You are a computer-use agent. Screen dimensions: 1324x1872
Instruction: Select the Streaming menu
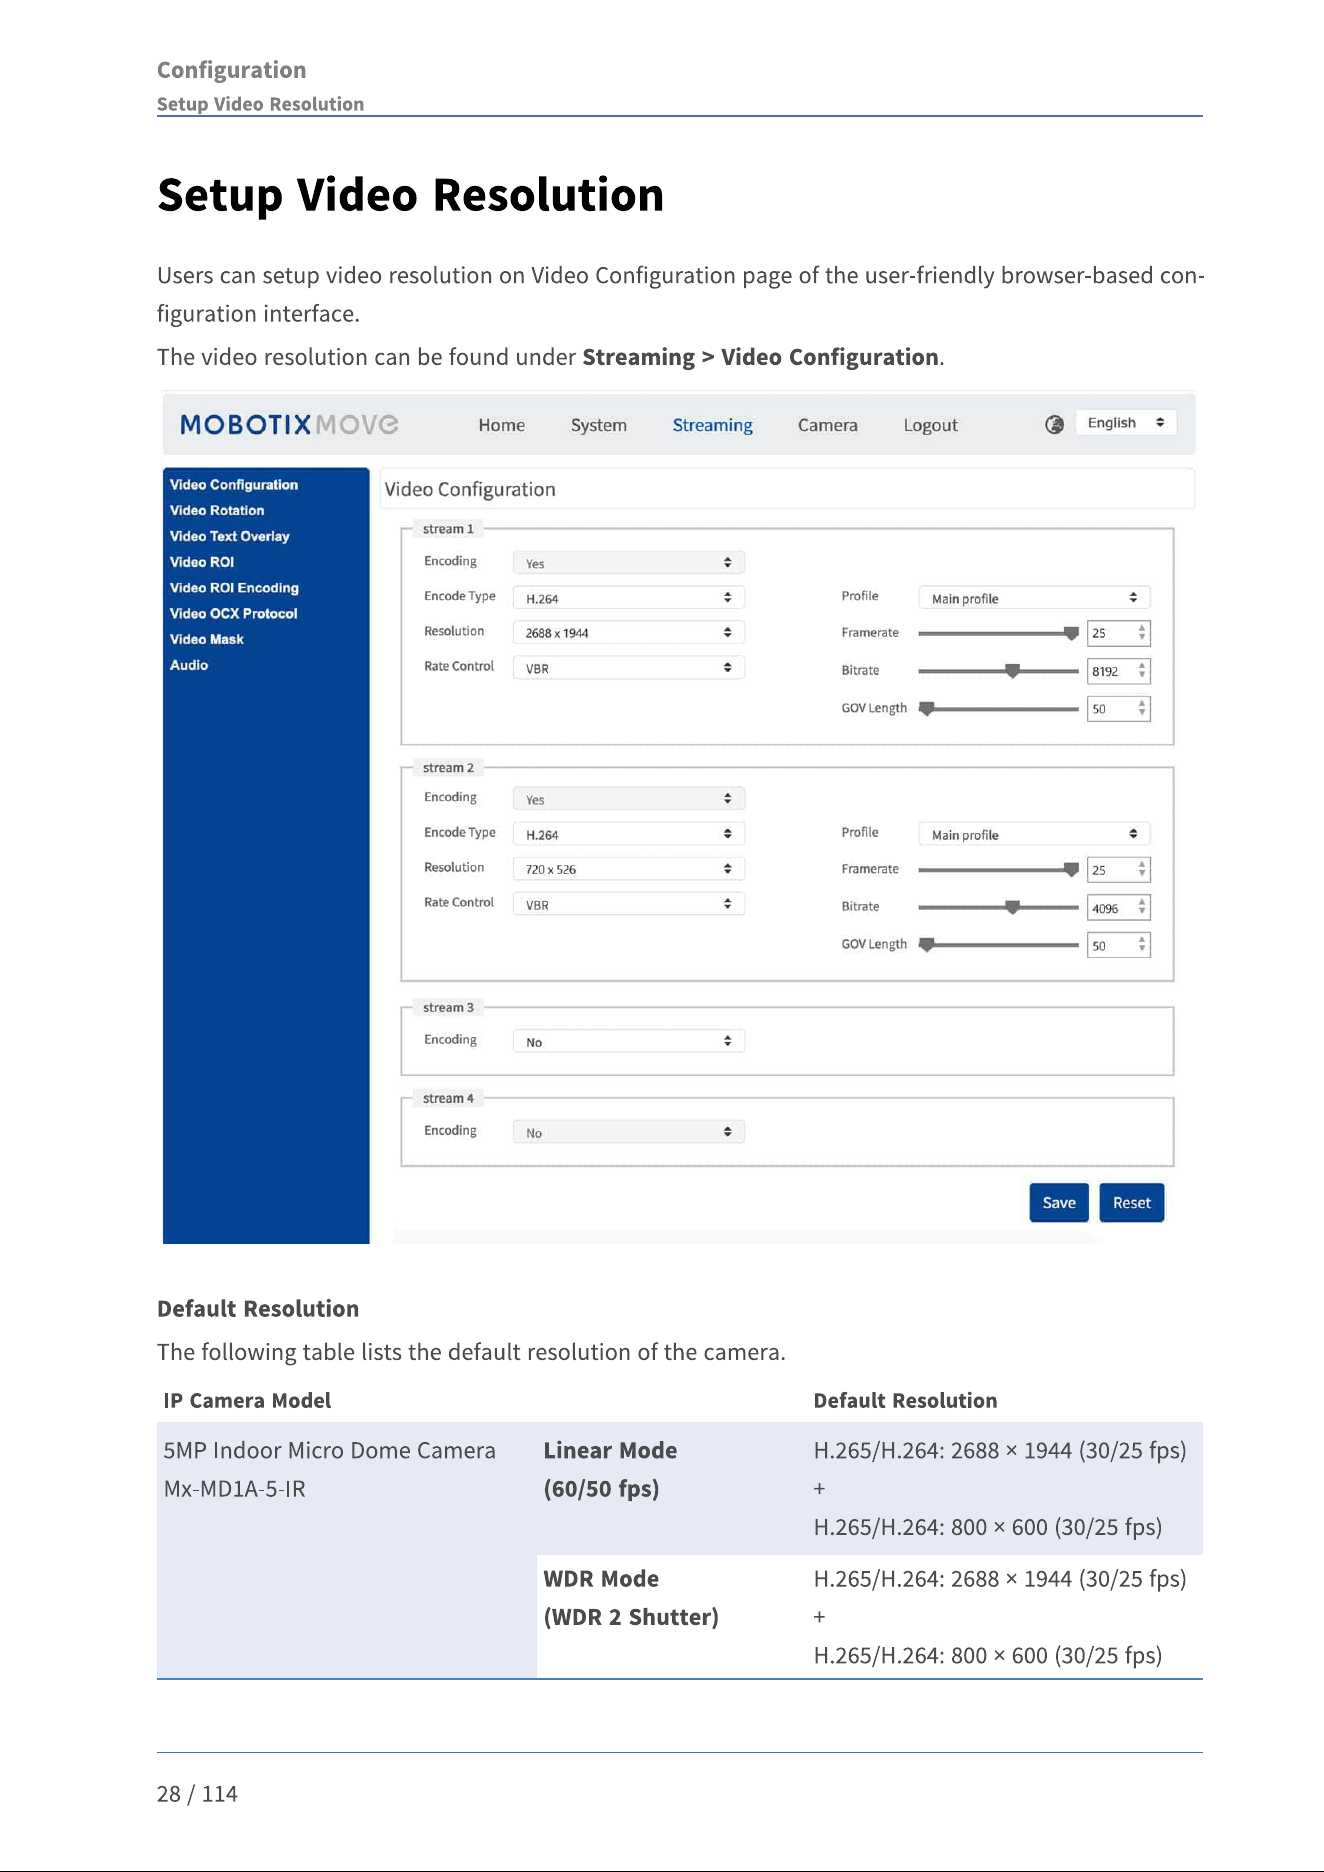click(x=712, y=425)
